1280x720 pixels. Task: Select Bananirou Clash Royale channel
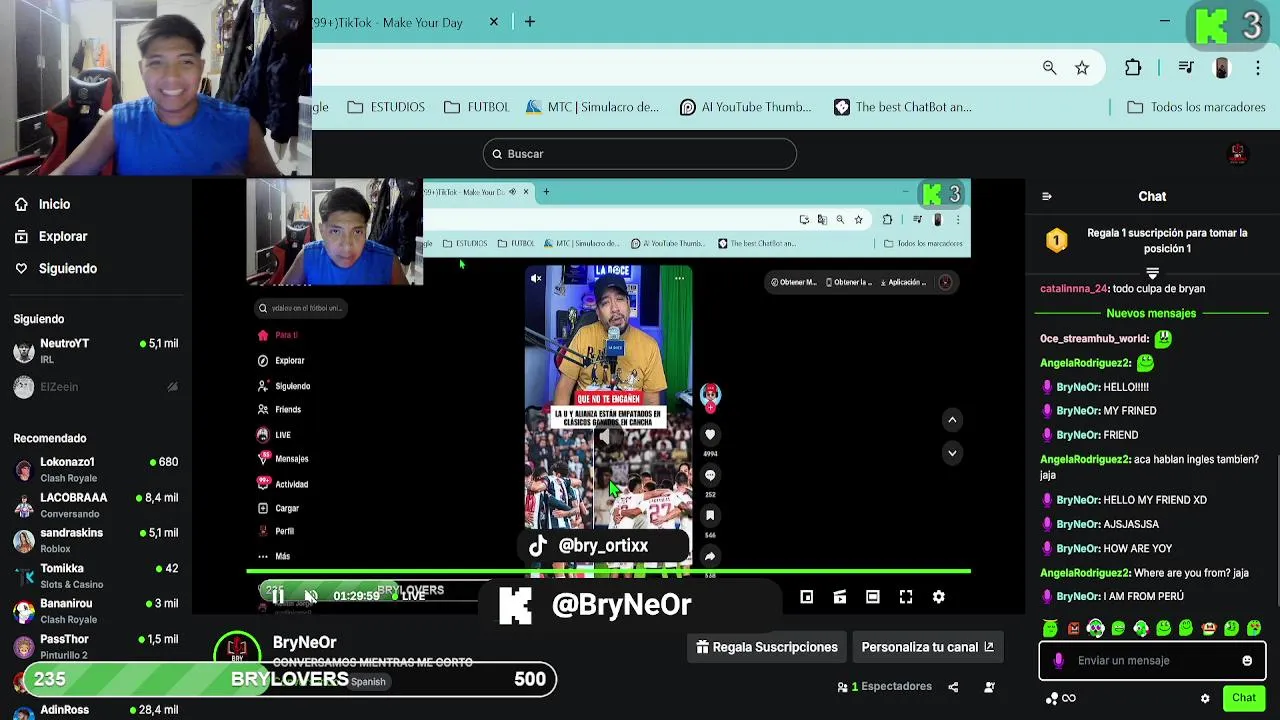point(96,611)
